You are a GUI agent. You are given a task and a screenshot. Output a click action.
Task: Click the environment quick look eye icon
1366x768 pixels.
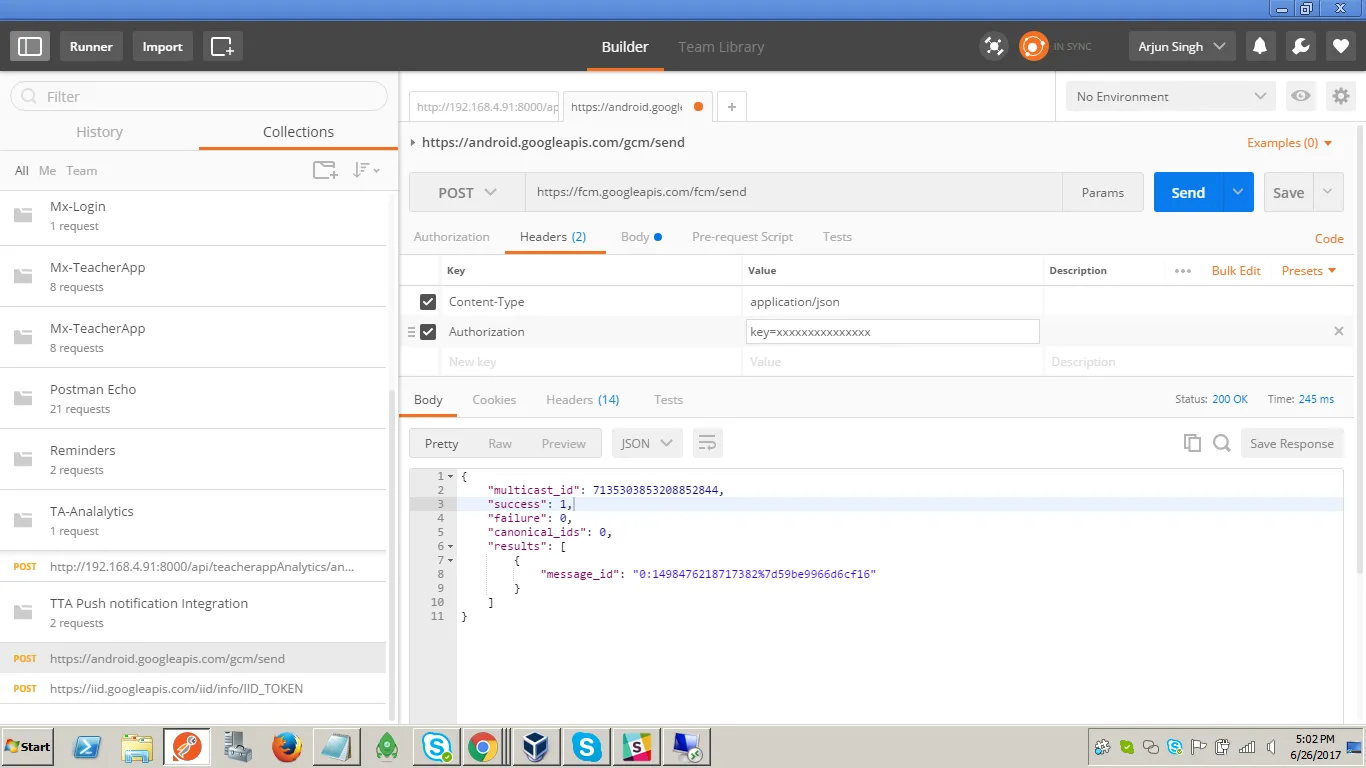[1300, 96]
